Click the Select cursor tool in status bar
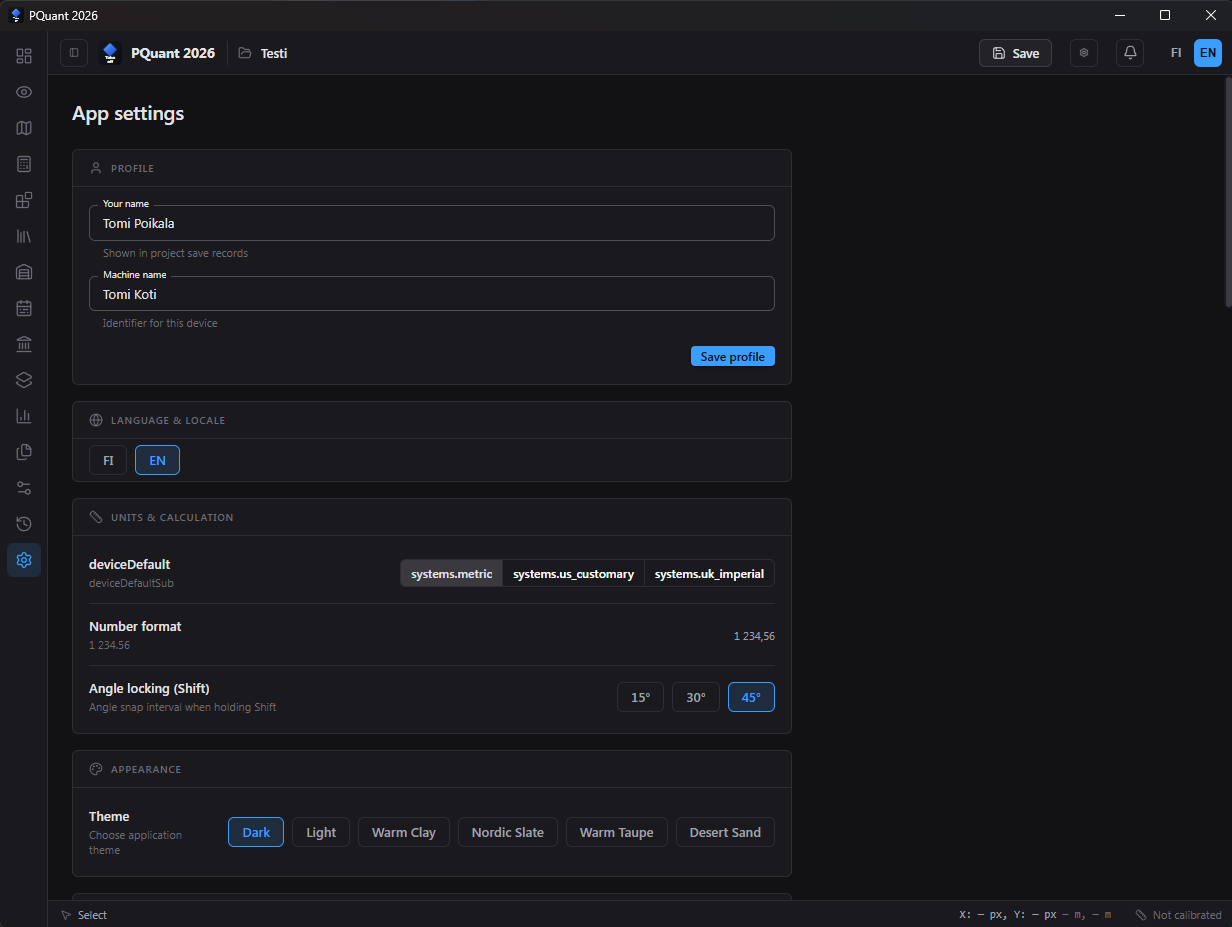 point(84,915)
